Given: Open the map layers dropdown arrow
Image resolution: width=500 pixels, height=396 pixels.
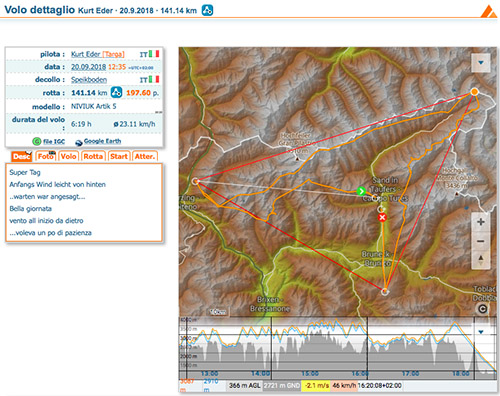Looking at the screenshot, I should point(481,63).
